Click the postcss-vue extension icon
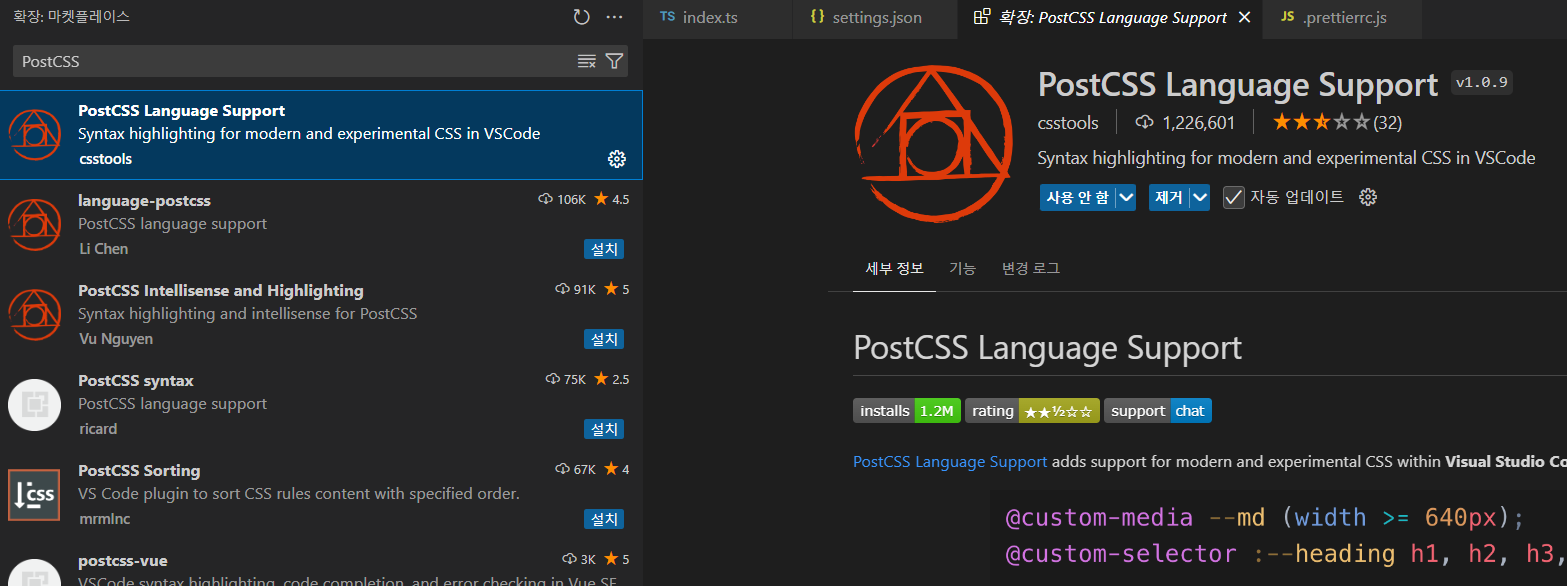1567x586 pixels. 35,572
